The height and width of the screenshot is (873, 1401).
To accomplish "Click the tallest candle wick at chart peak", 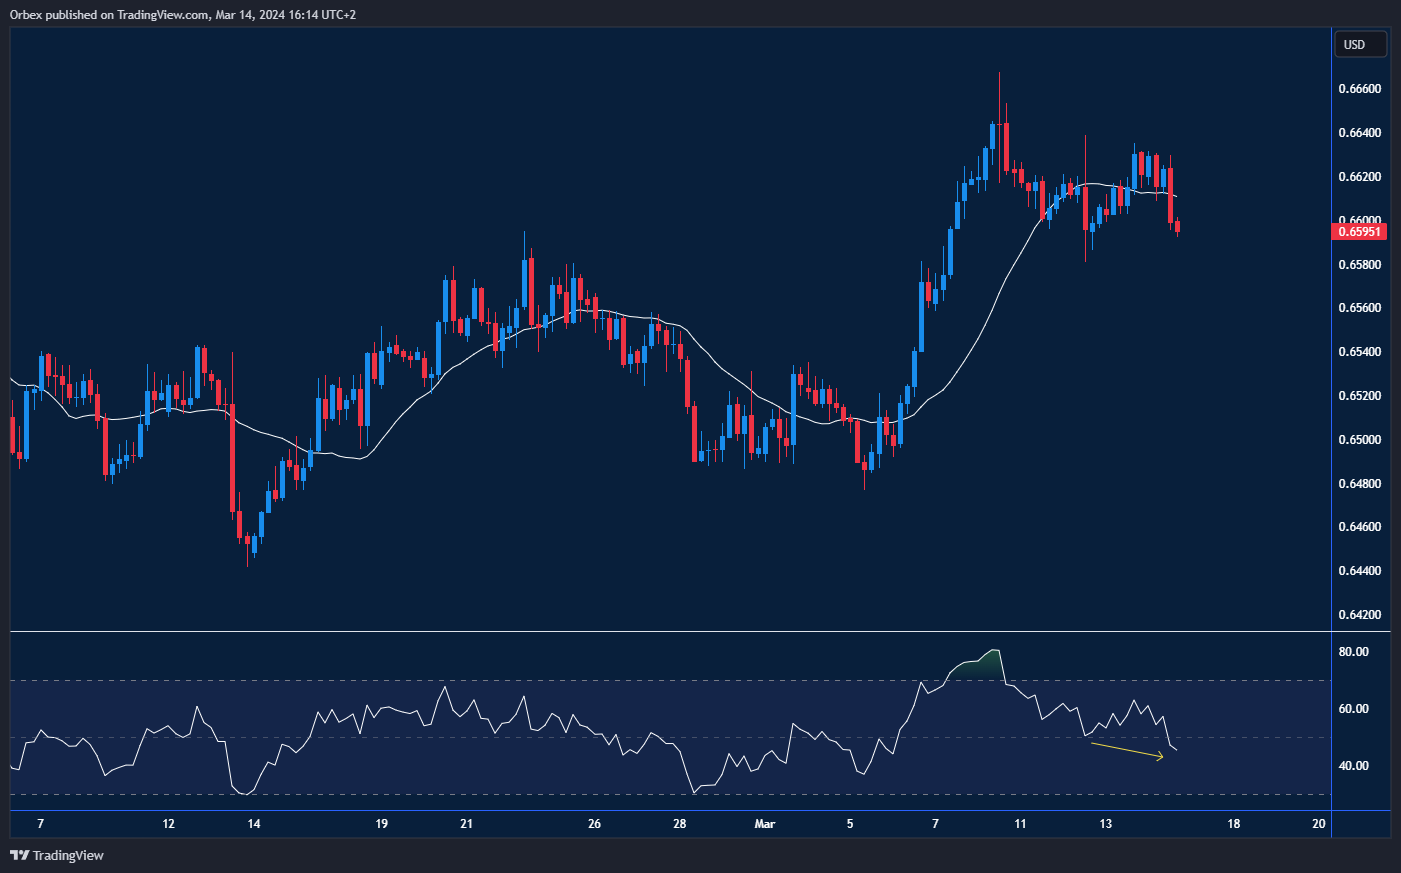I will (x=999, y=90).
